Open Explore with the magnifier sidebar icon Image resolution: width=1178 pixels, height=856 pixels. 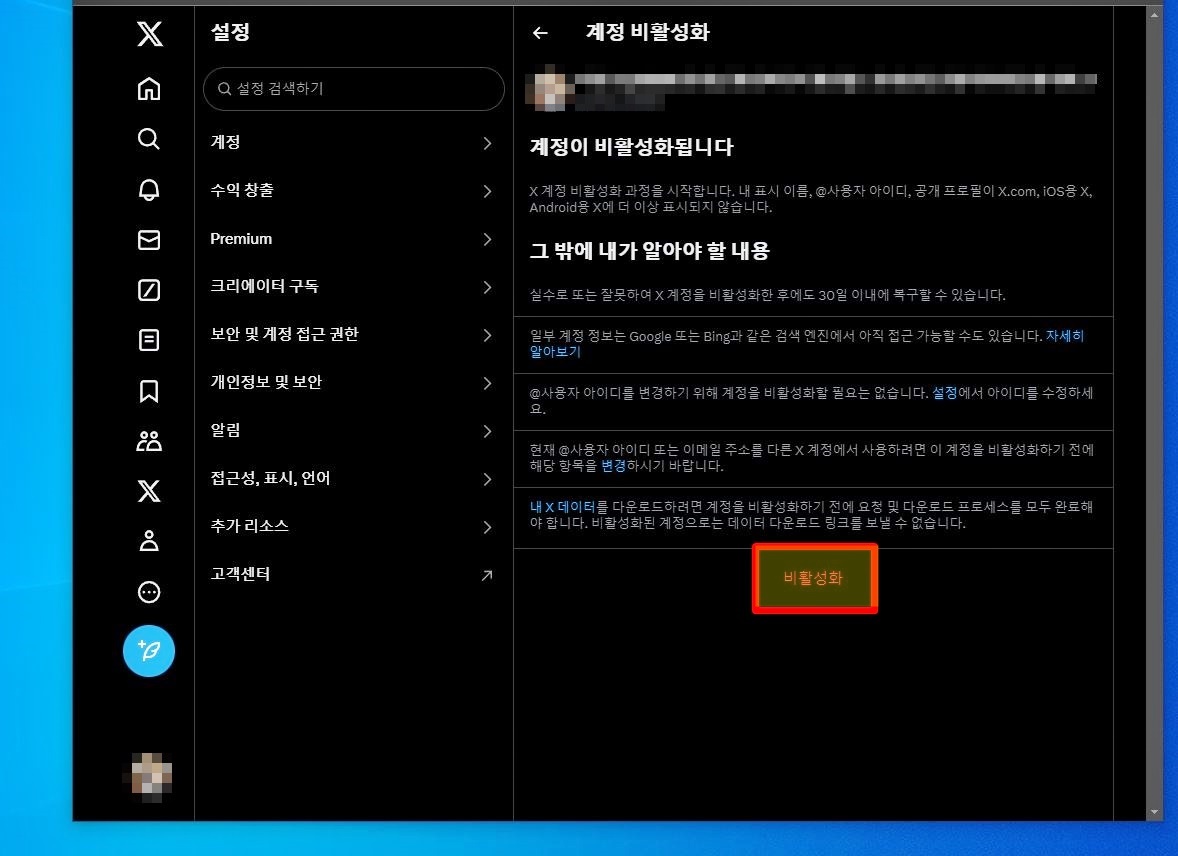(x=149, y=139)
